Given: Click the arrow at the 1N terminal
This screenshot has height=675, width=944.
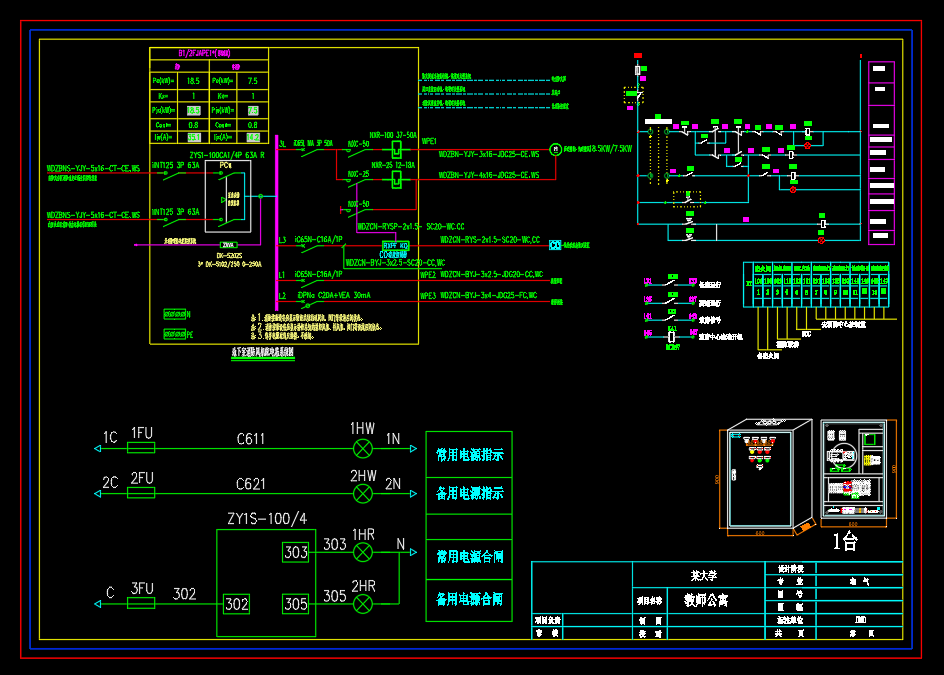Looking at the screenshot, I should tap(413, 449).
